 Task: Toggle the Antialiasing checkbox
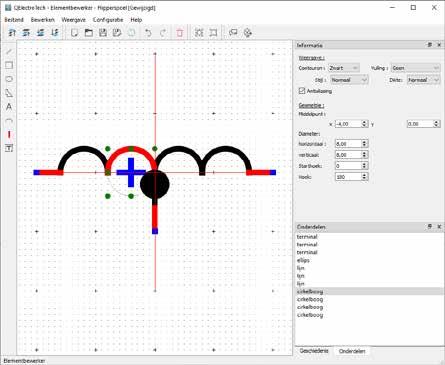pyautogui.click(x=302, y=91)
